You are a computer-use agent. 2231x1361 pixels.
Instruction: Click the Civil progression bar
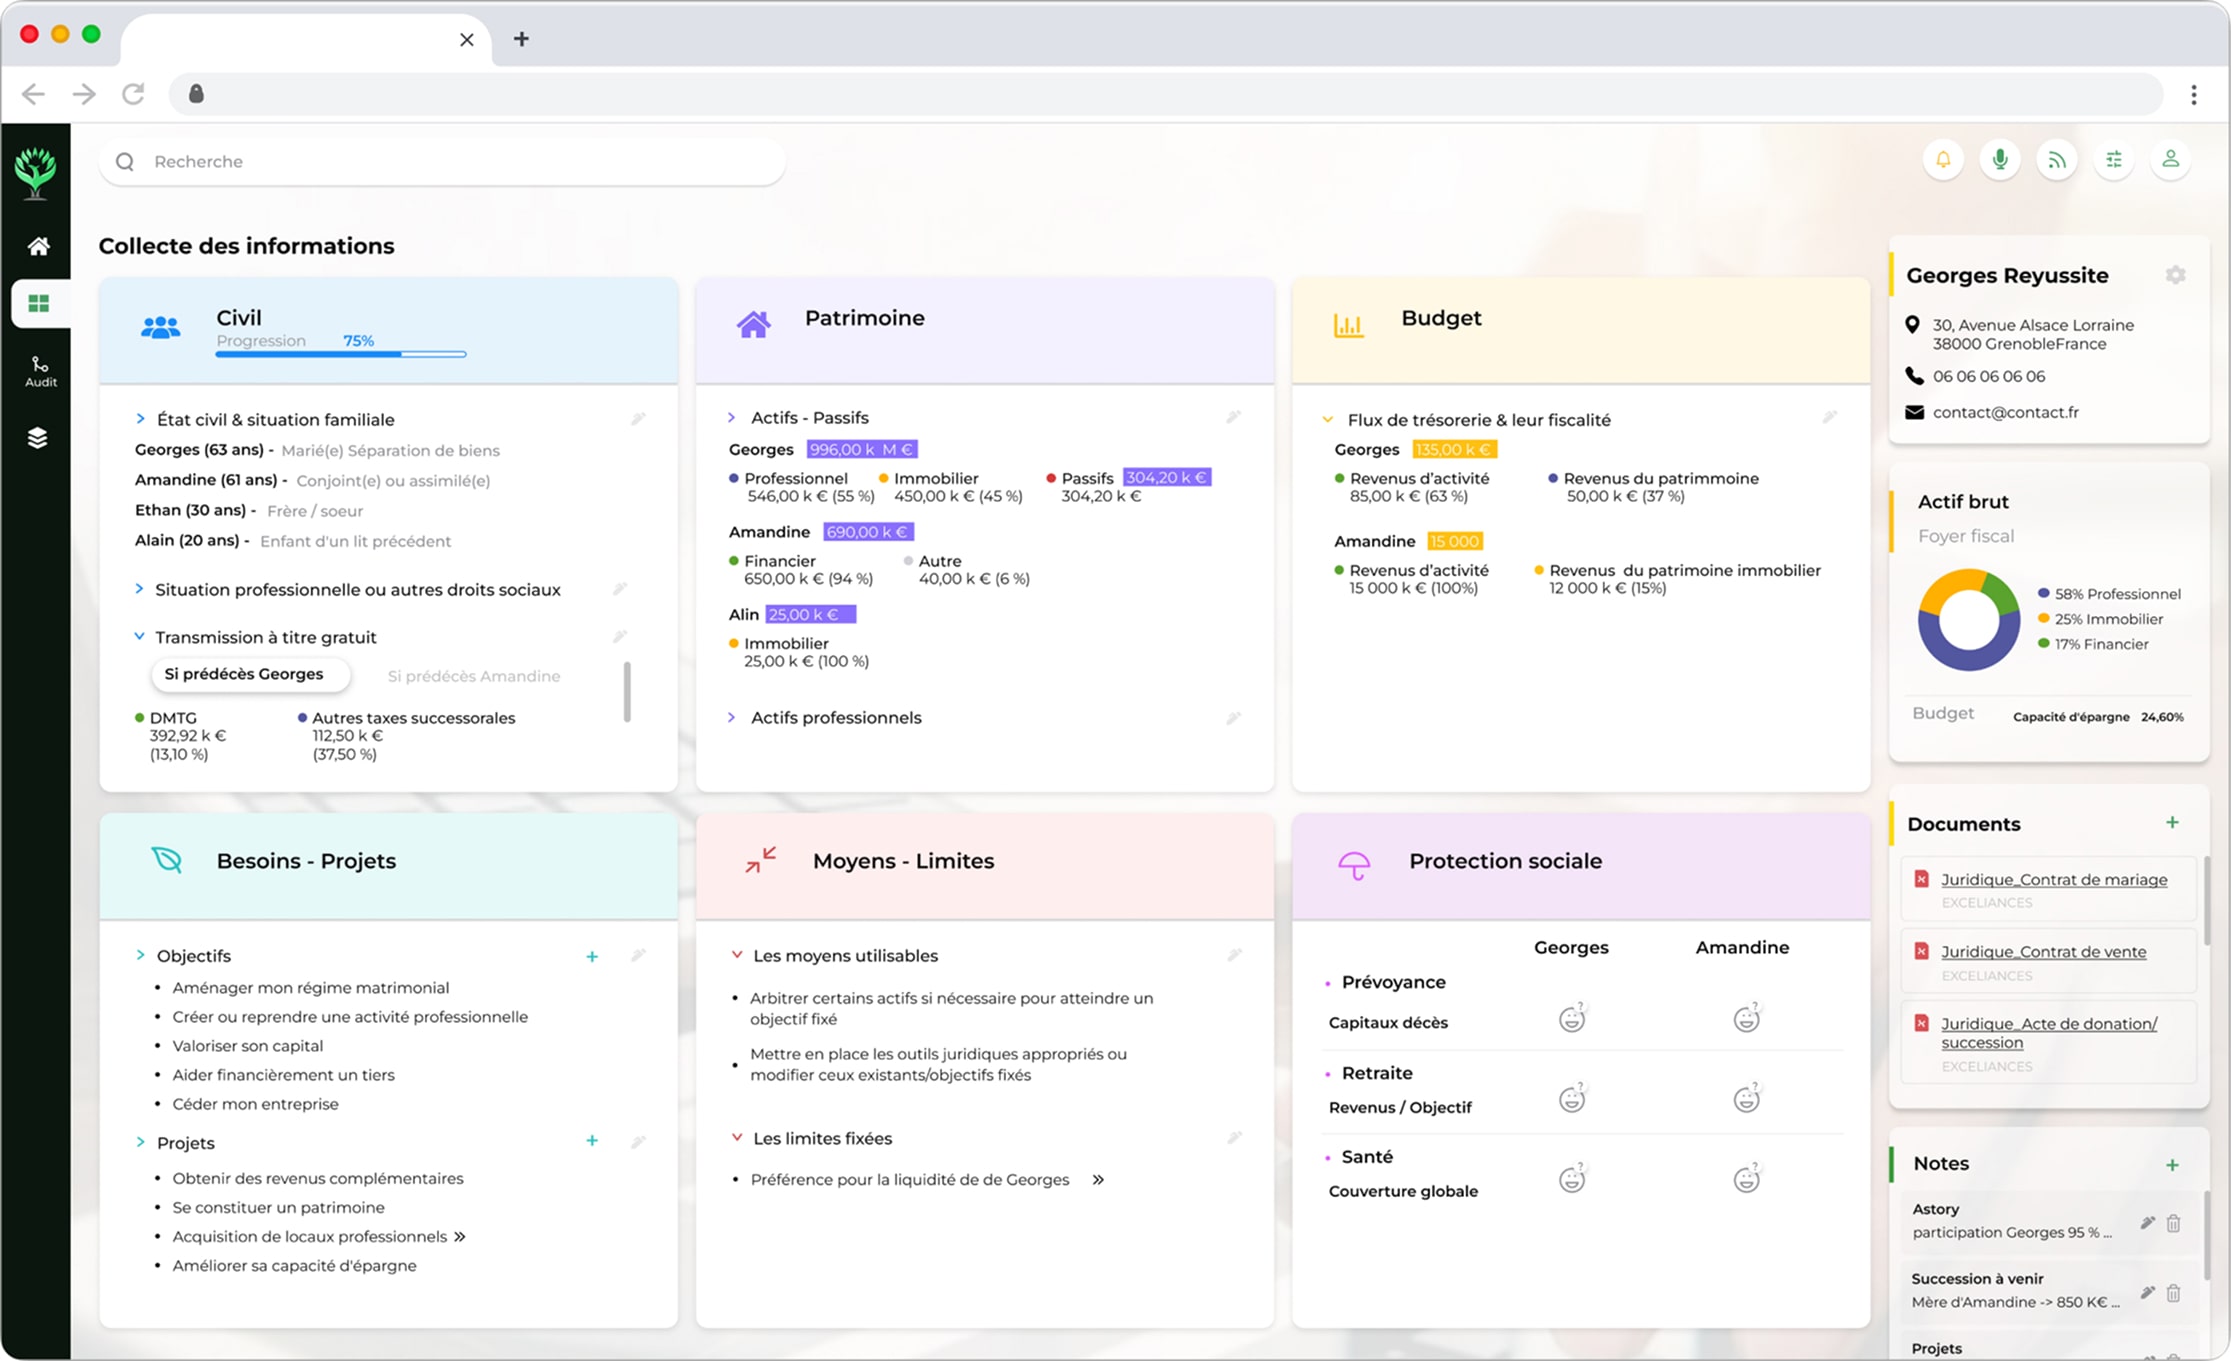340,354
